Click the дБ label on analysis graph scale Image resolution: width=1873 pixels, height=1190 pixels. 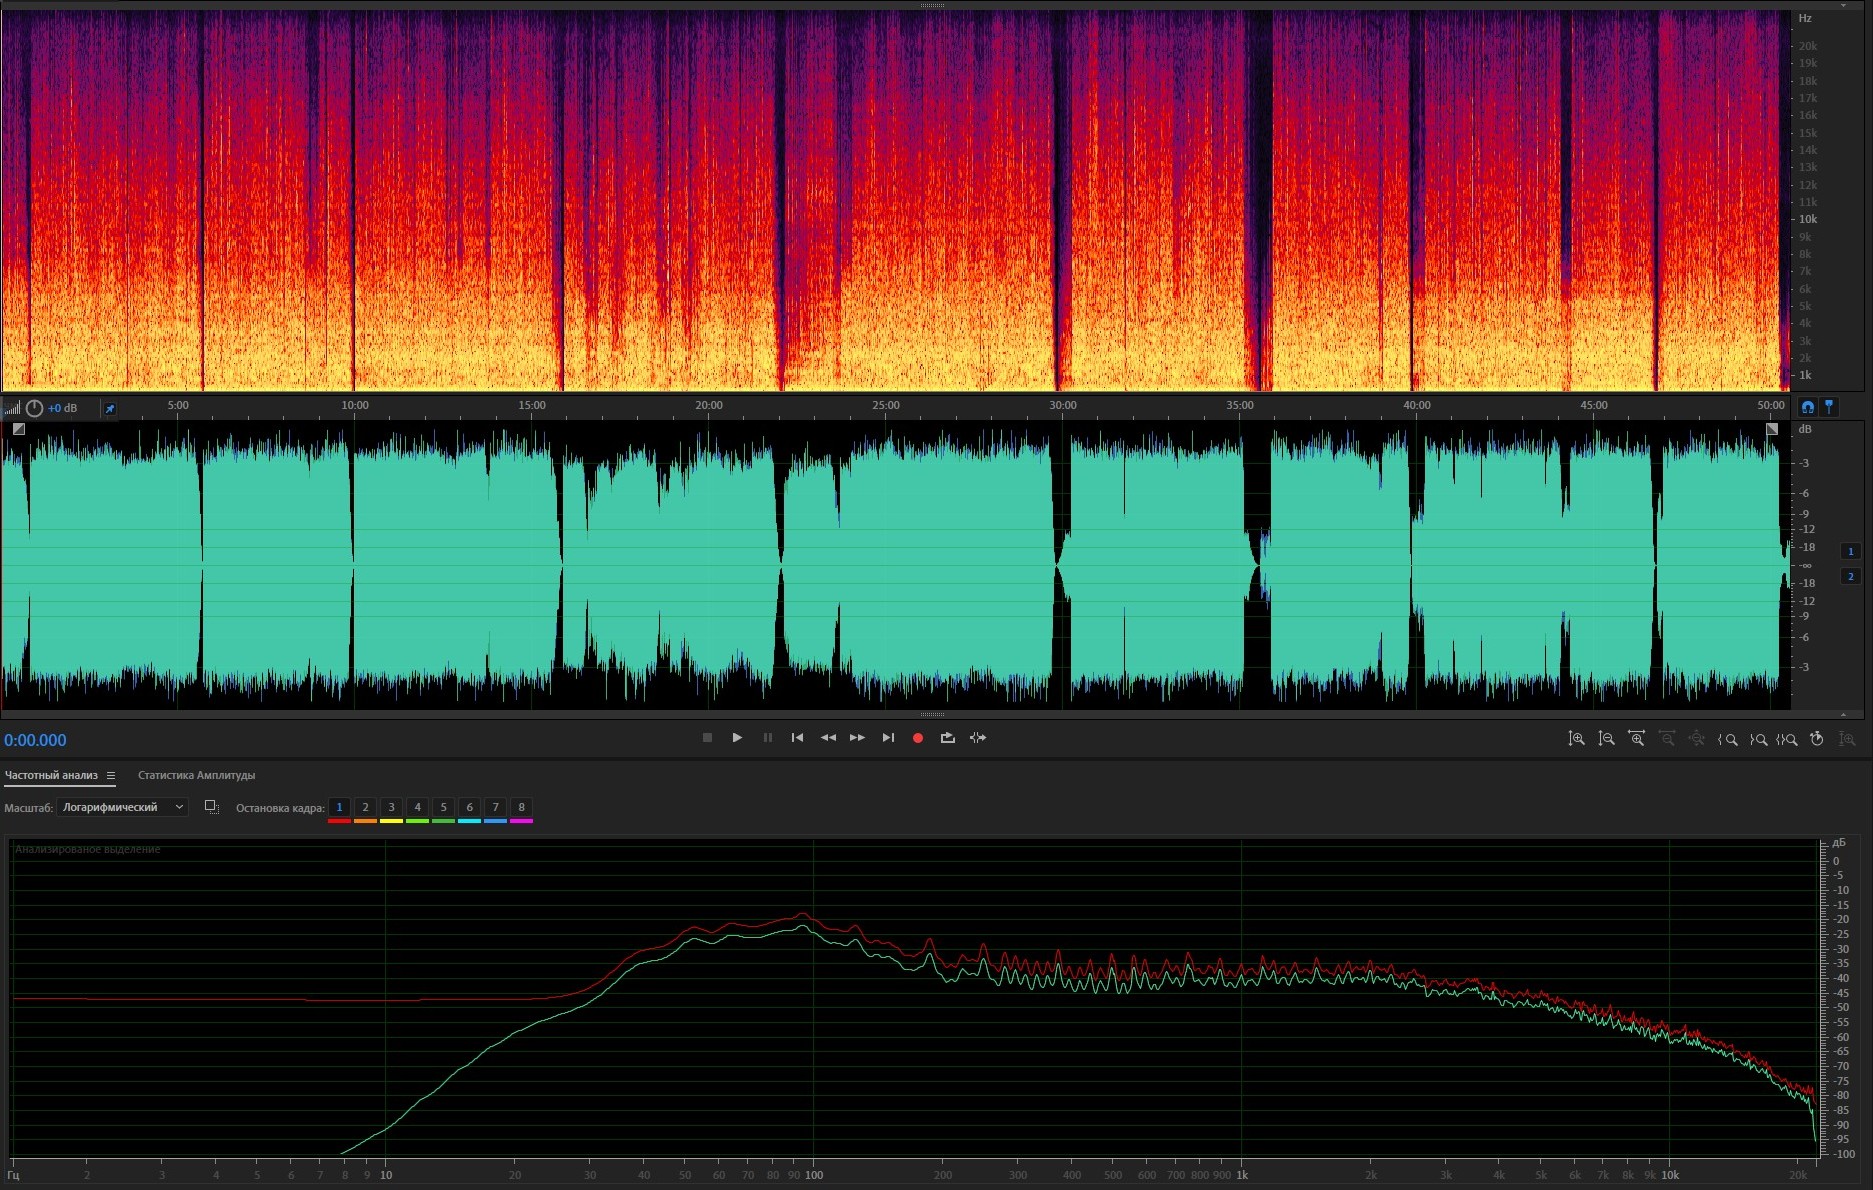(x=1838, y=843)
